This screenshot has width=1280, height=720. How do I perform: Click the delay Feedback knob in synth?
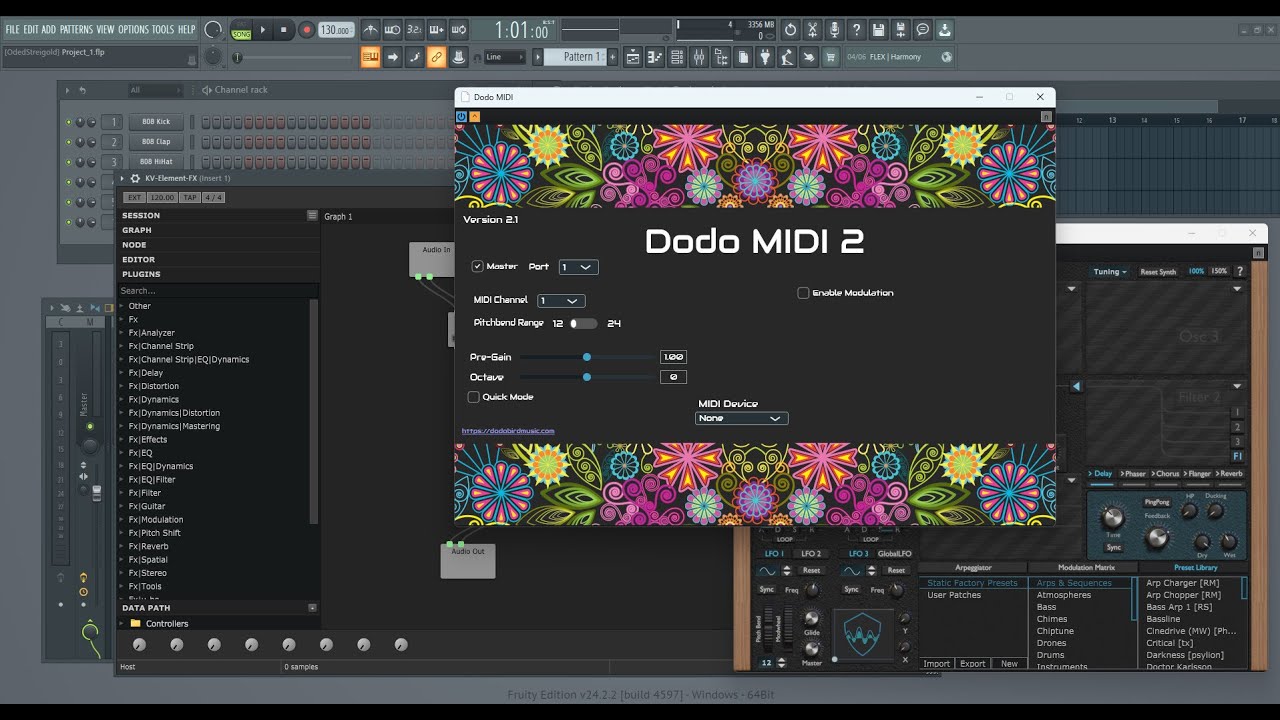(1157, 538)
